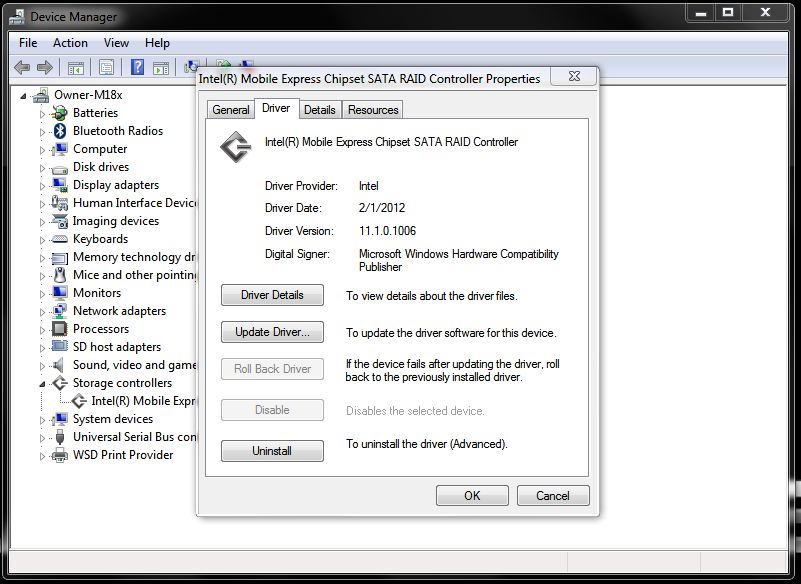The image size is (801, 584).
Task: Click the SD host adapters icon
Action: click(x=60, y=346)
